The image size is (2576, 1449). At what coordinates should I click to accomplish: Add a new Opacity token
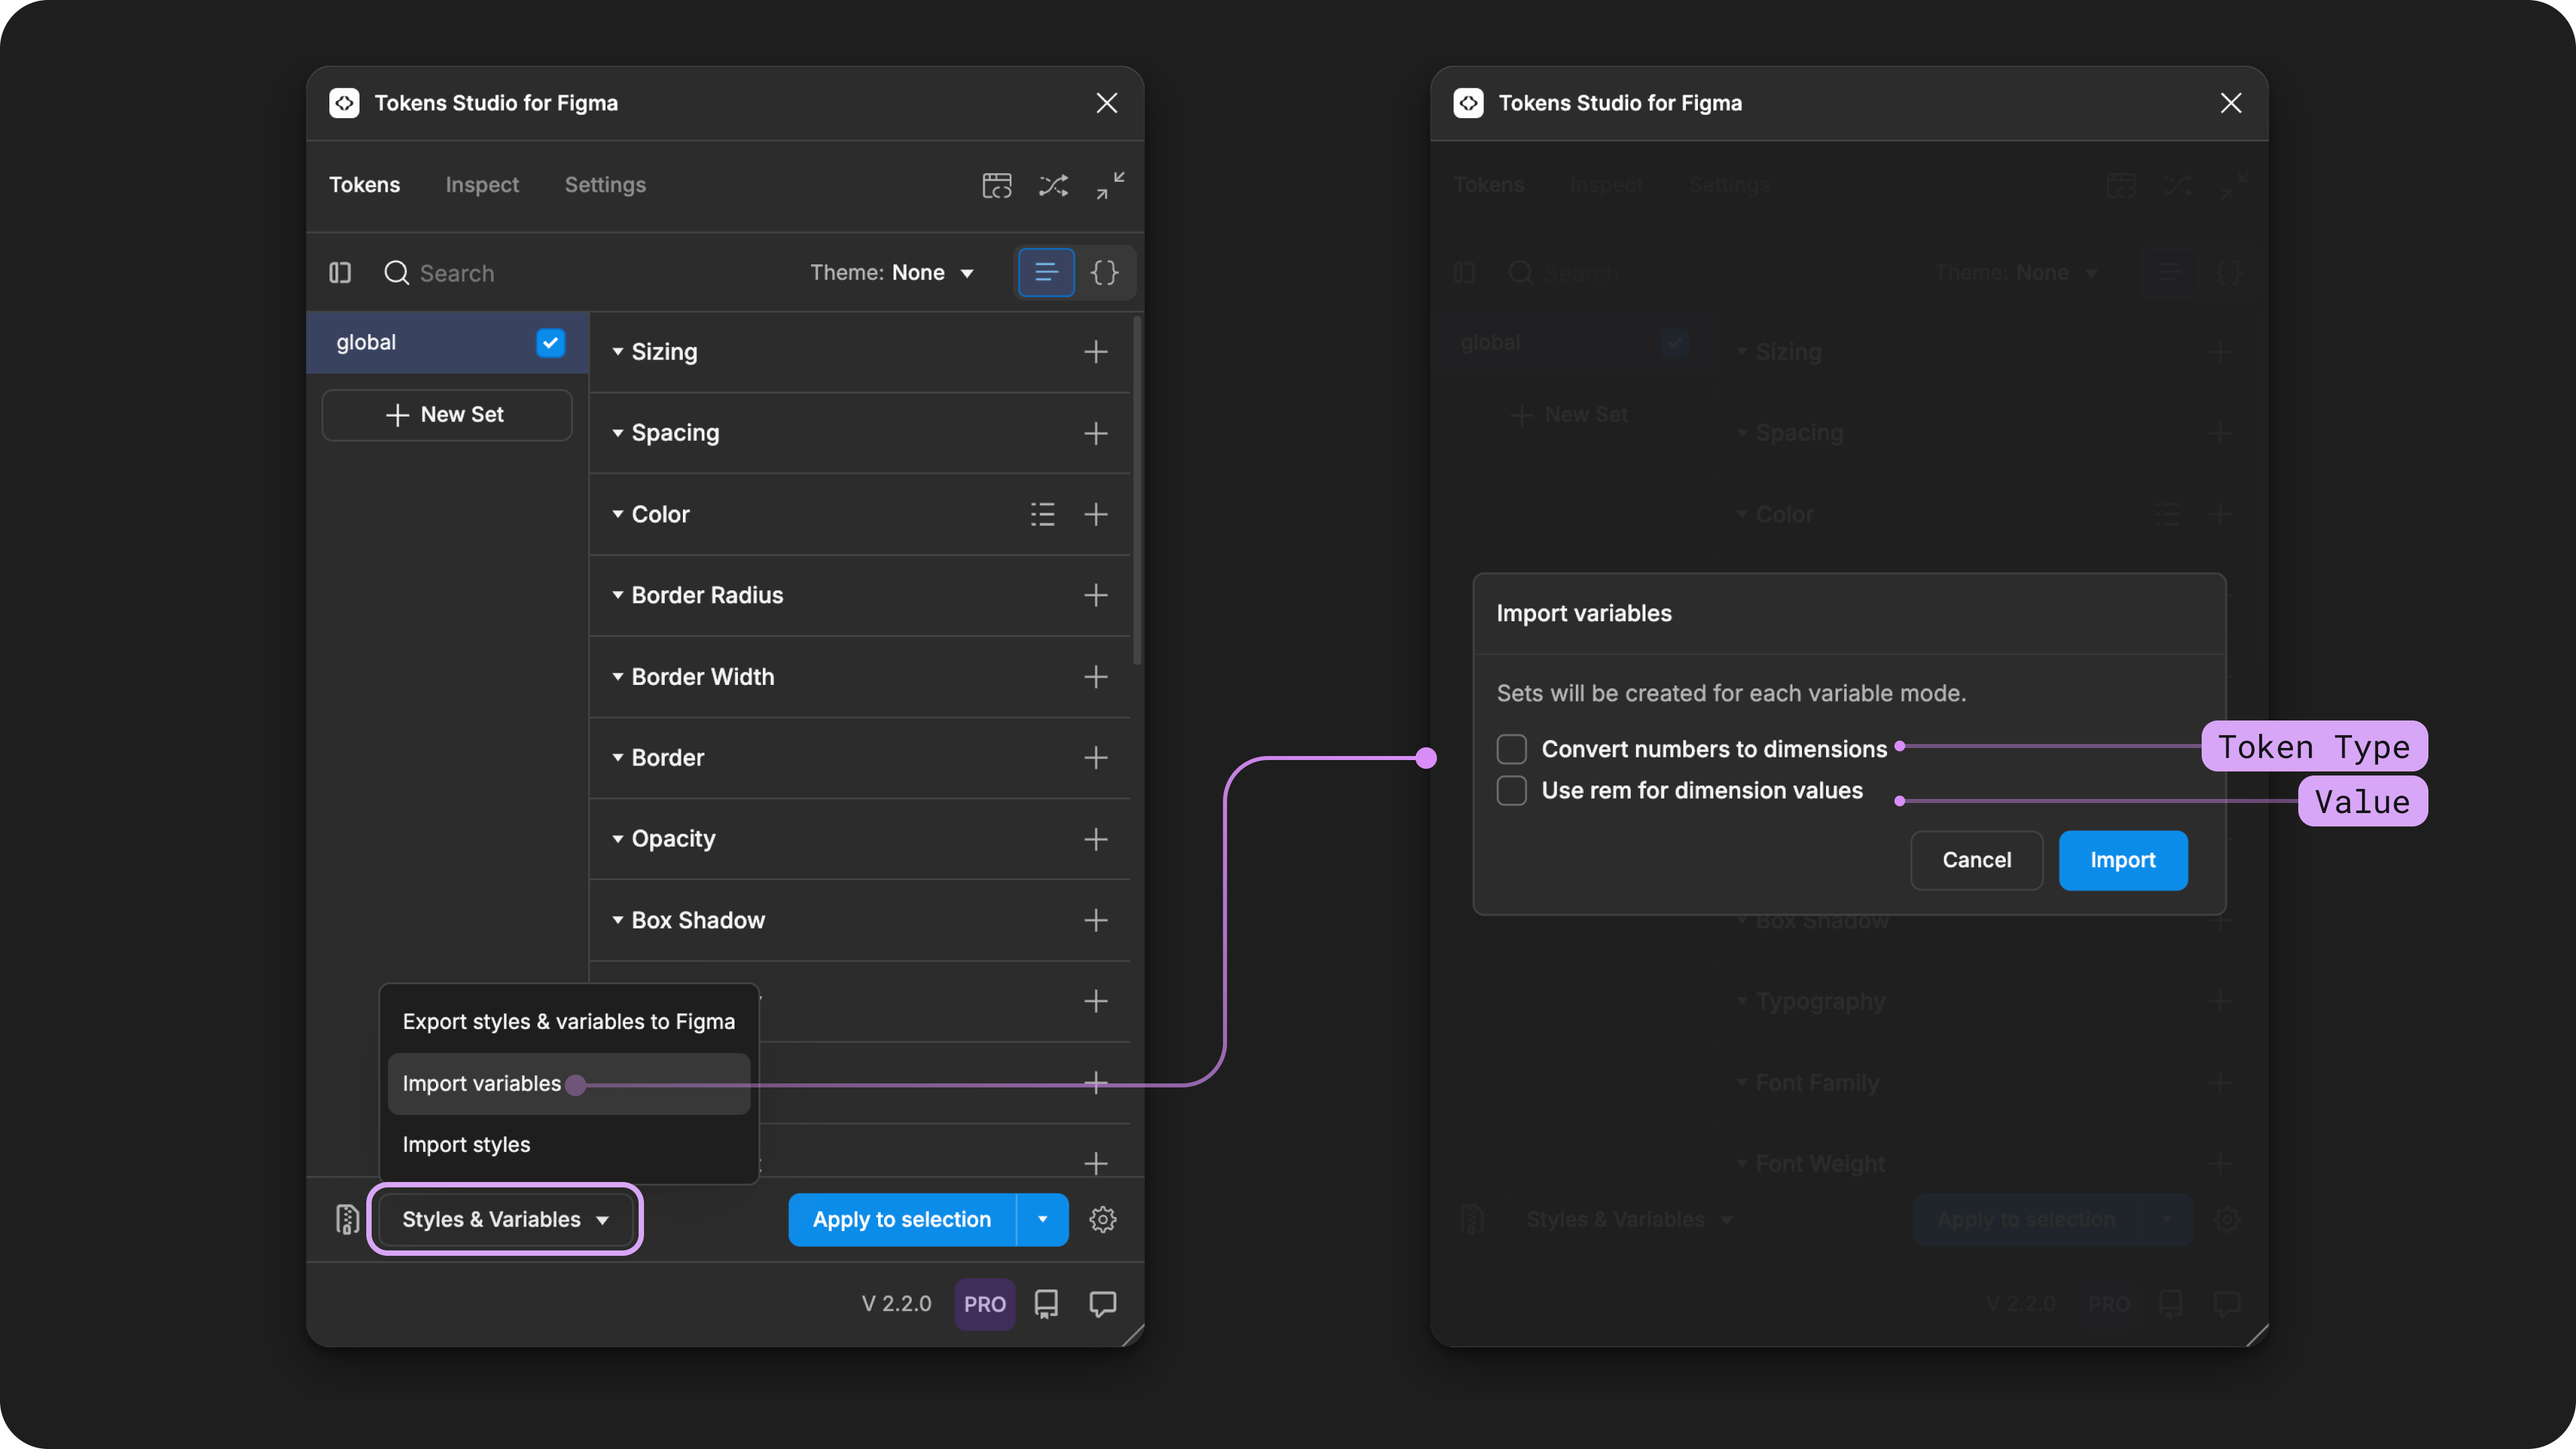pos(1096,839)
